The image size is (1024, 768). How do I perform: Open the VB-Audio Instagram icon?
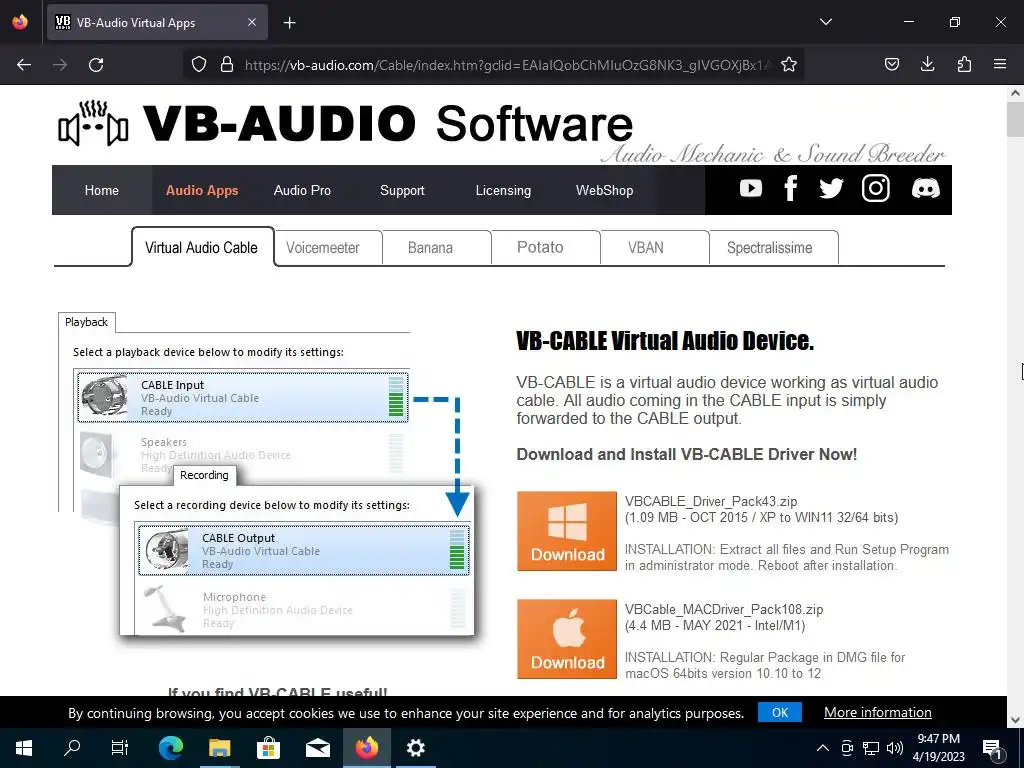(x=875, y=189)
